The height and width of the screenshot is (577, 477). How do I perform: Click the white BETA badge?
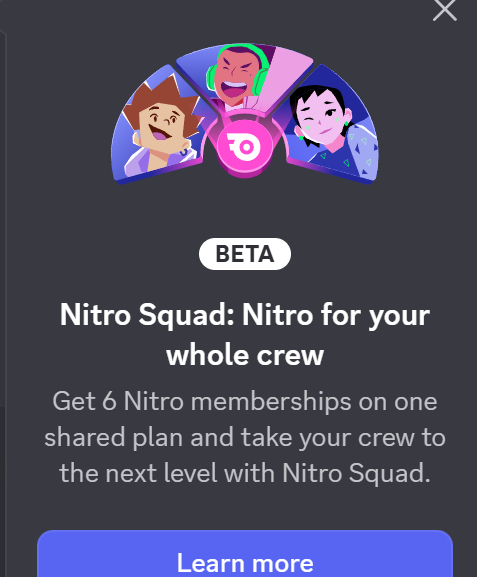(245, 254)
